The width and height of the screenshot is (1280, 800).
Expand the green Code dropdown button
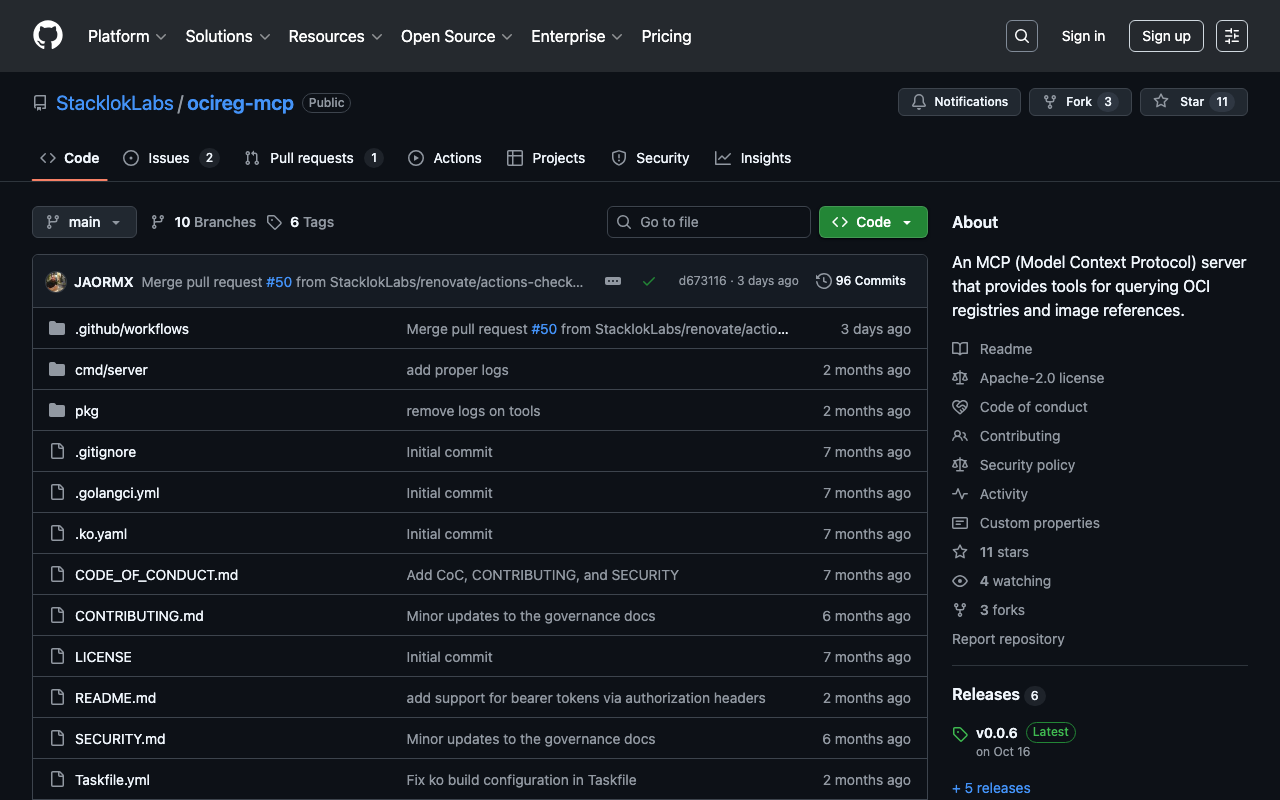(x=872, y=222)
